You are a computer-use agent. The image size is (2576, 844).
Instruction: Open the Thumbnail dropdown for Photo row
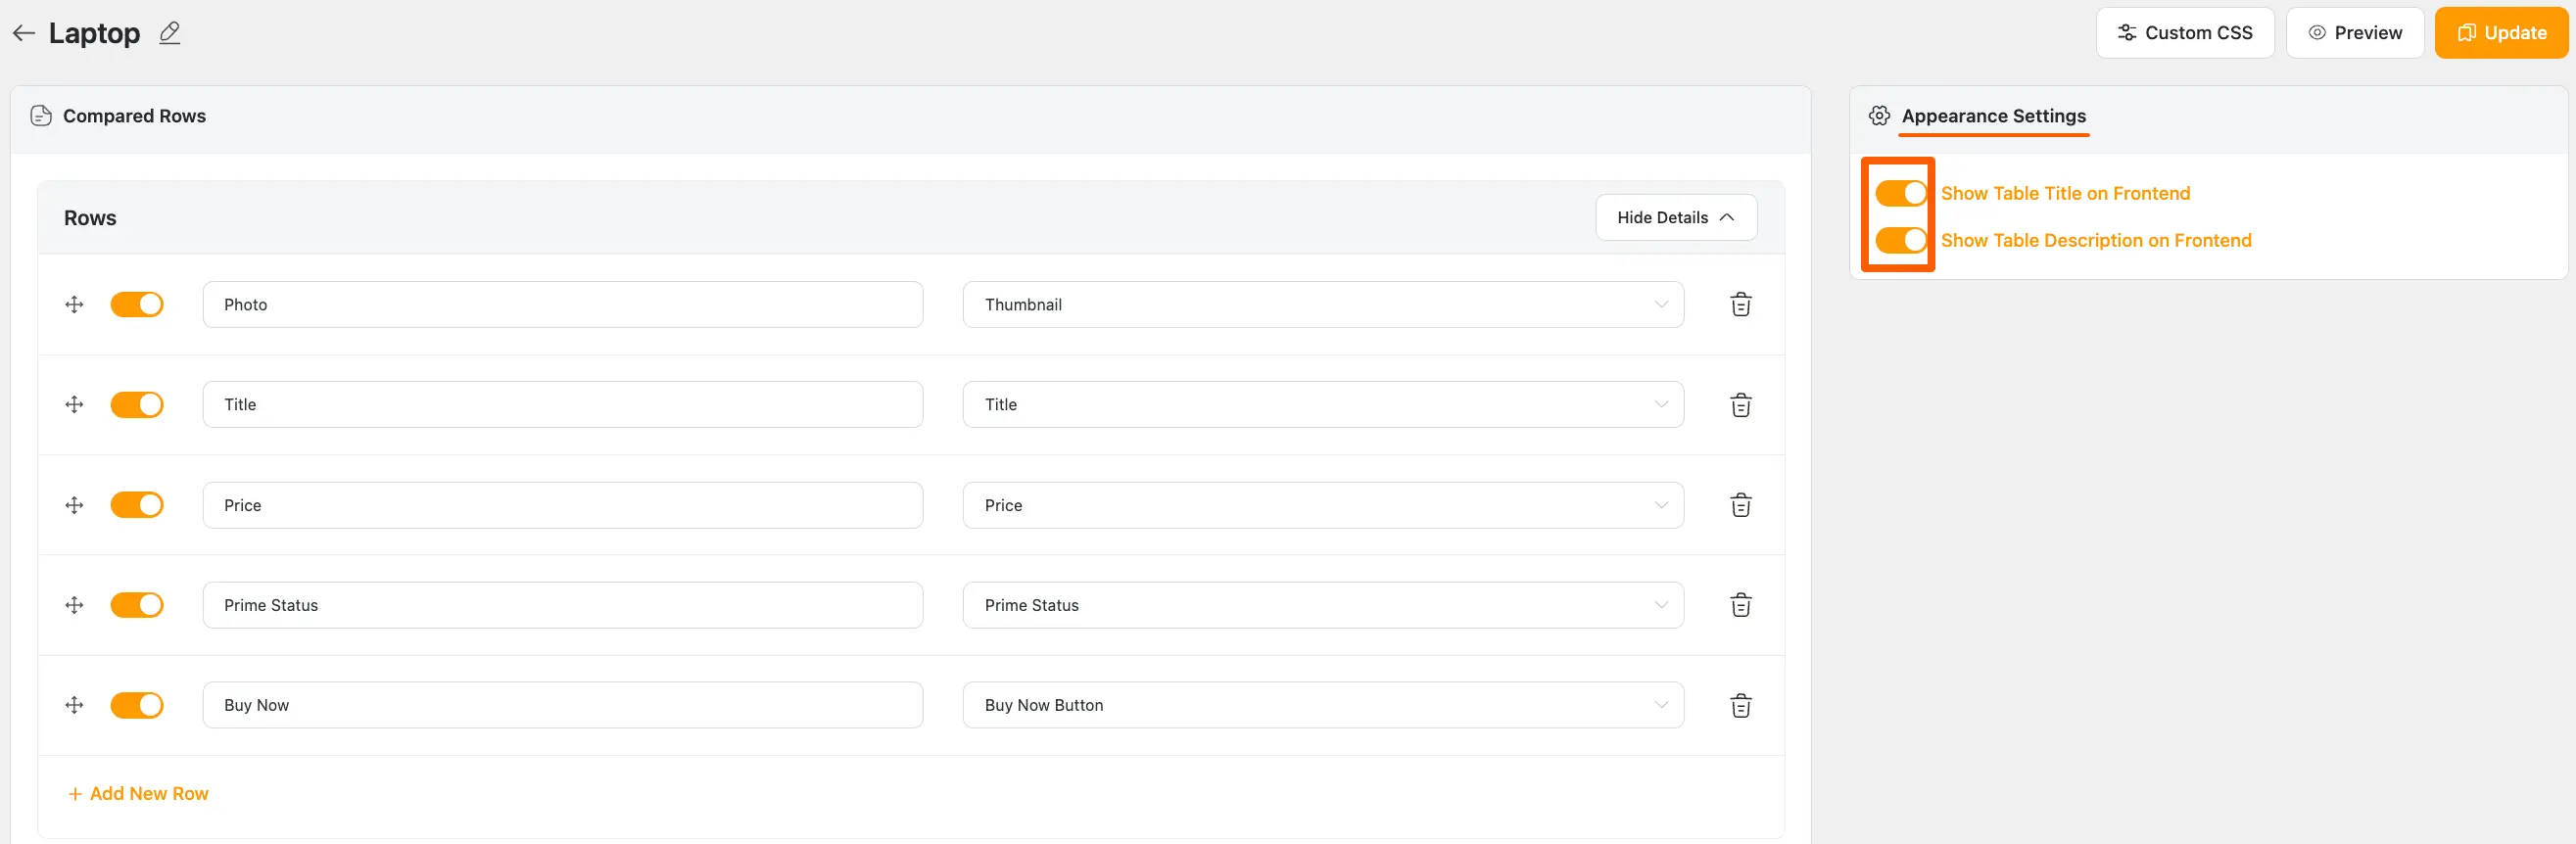point(1323,305)
